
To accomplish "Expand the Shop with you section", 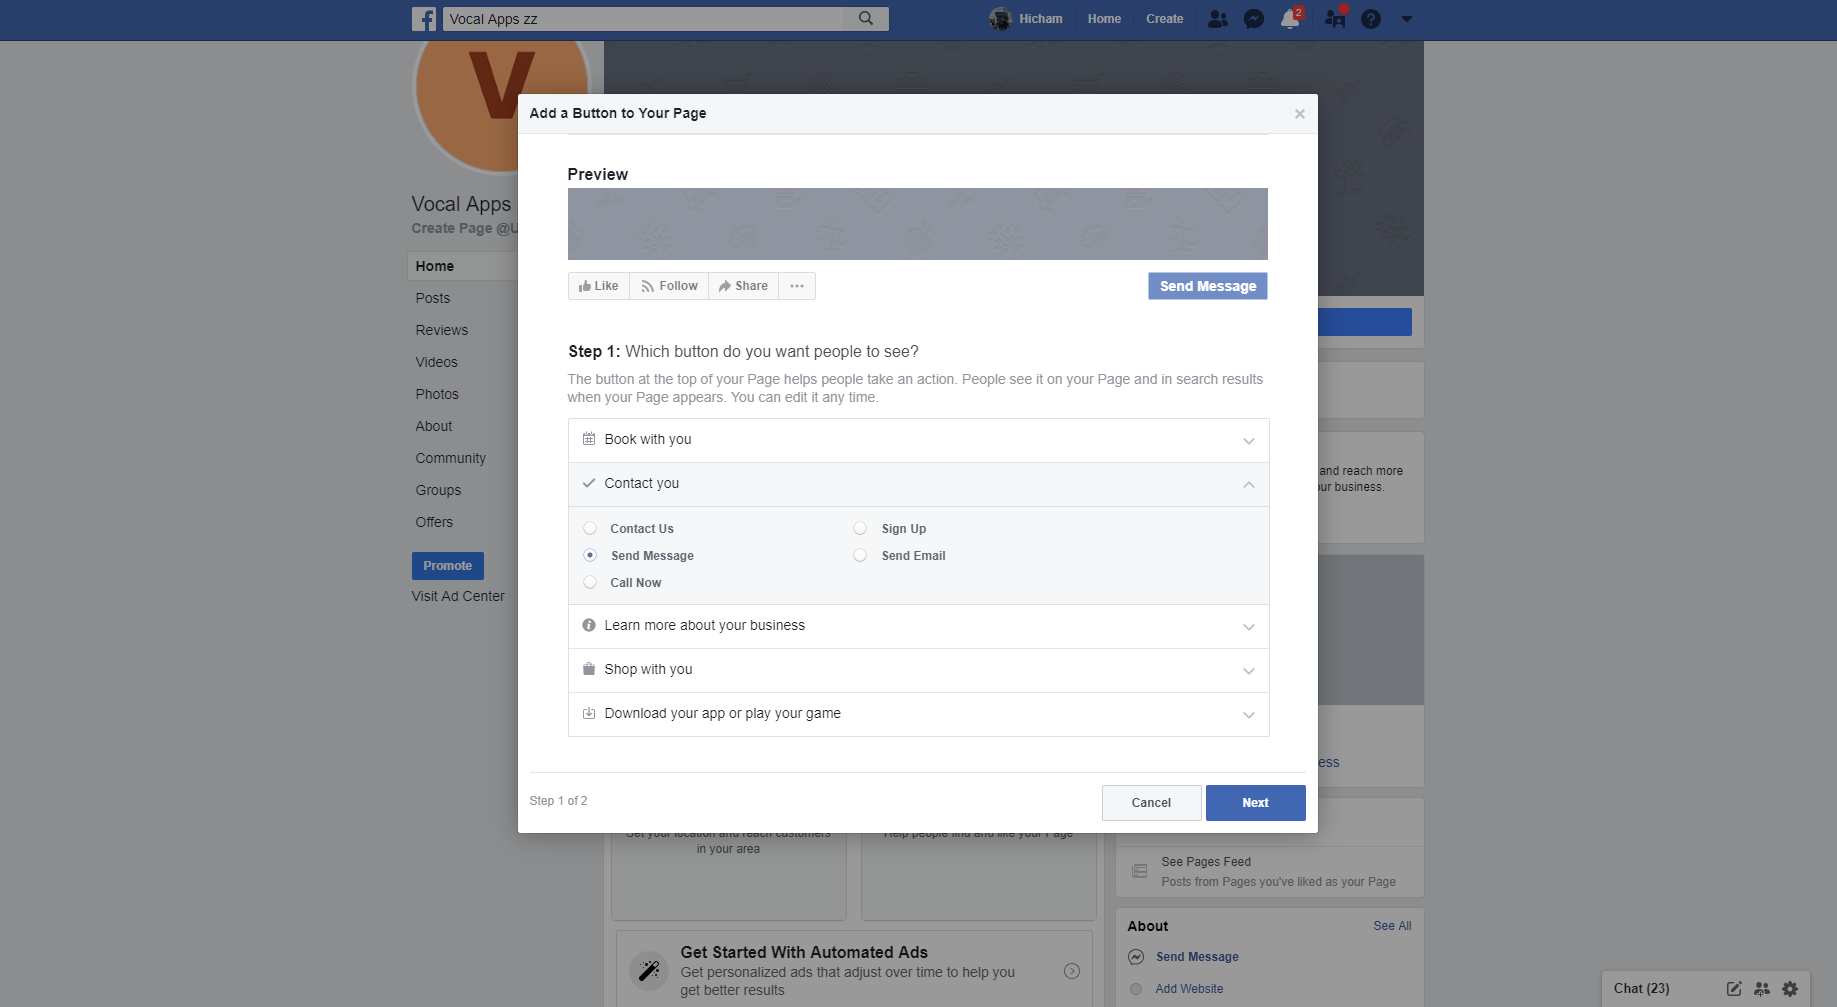I will point(918,670).
